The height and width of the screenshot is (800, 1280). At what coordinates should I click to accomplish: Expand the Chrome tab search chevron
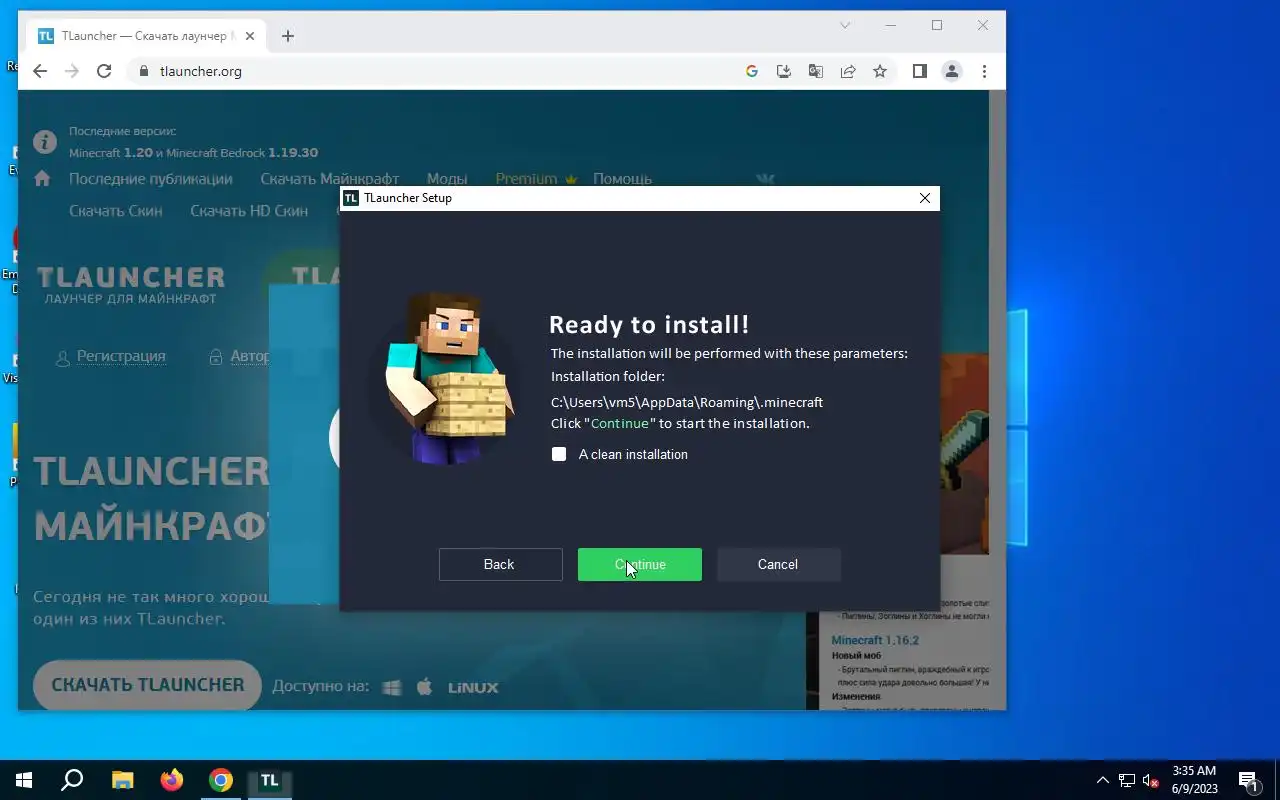click(845, 25)
